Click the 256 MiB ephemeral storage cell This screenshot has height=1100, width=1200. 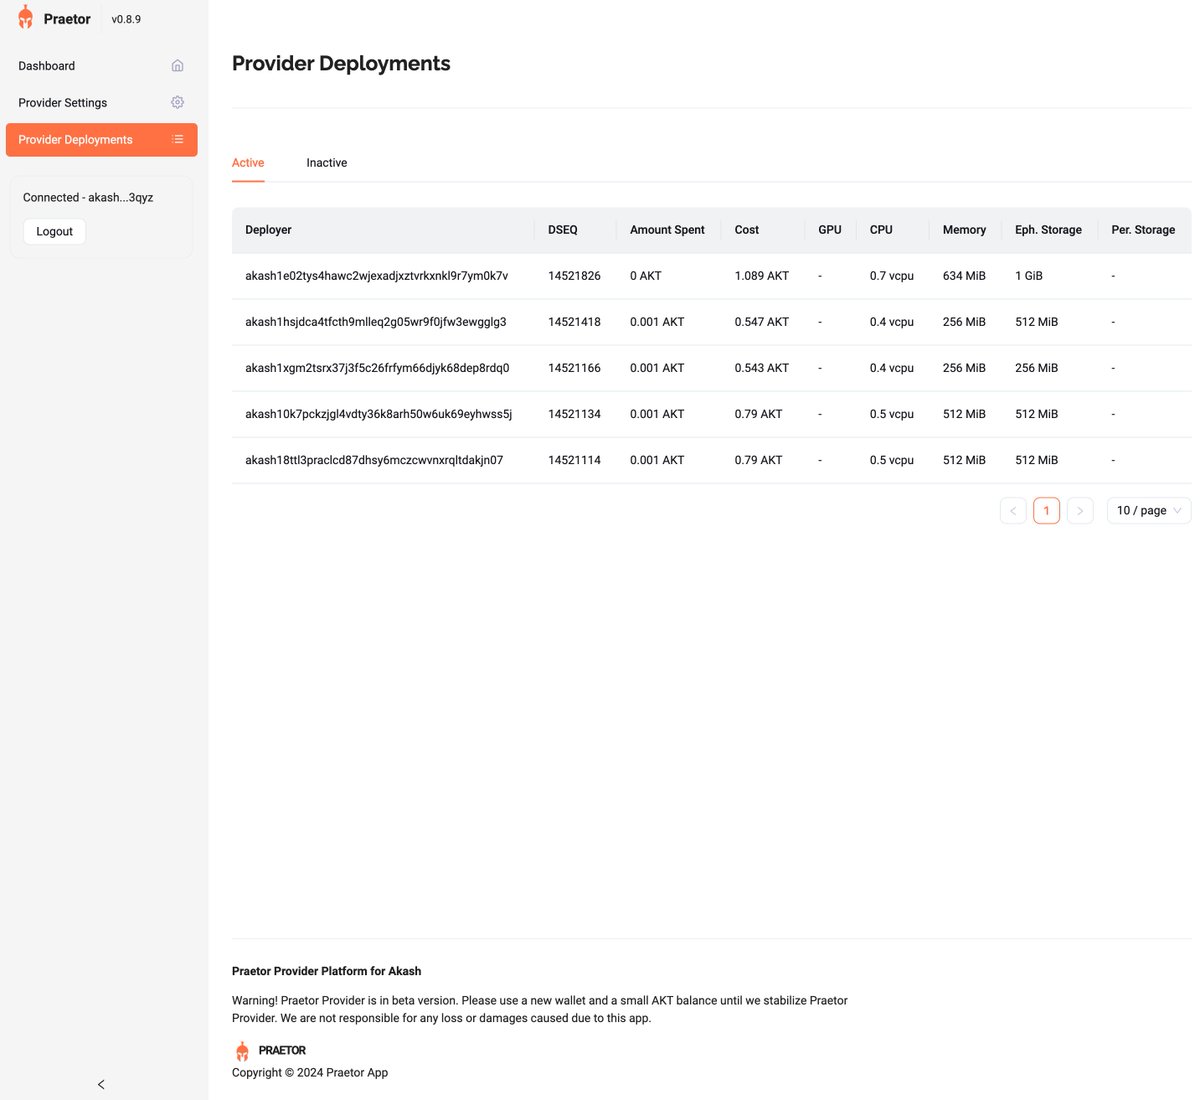click(x=1036, y=368)
